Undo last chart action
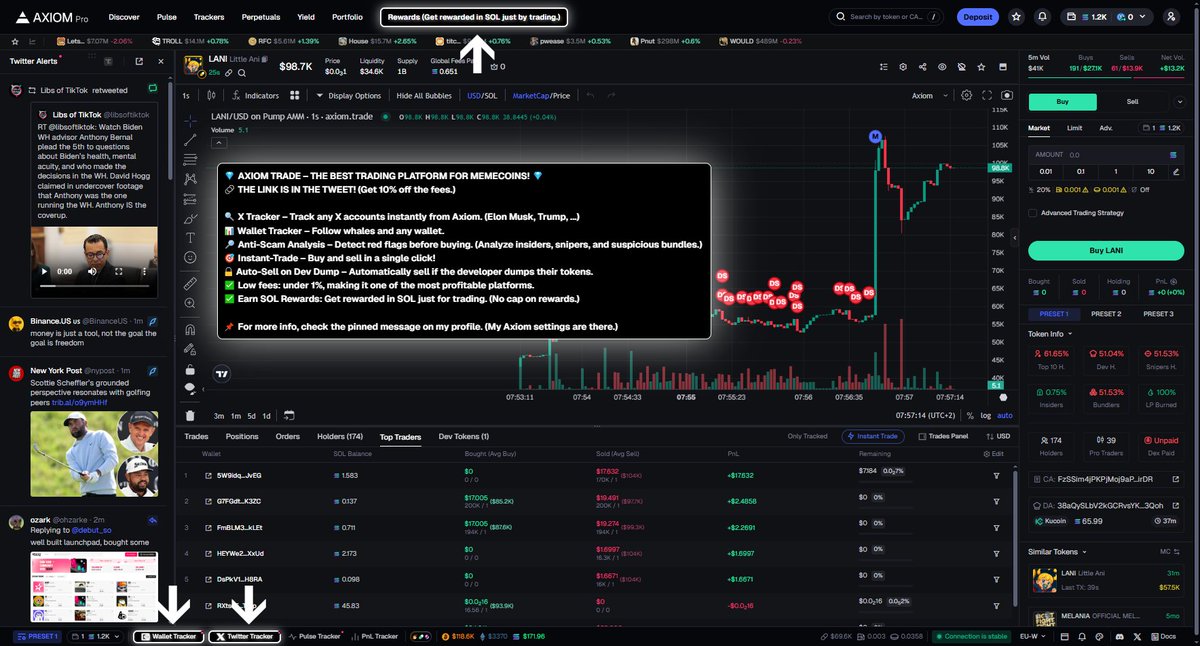 click(x=590, y=96)
